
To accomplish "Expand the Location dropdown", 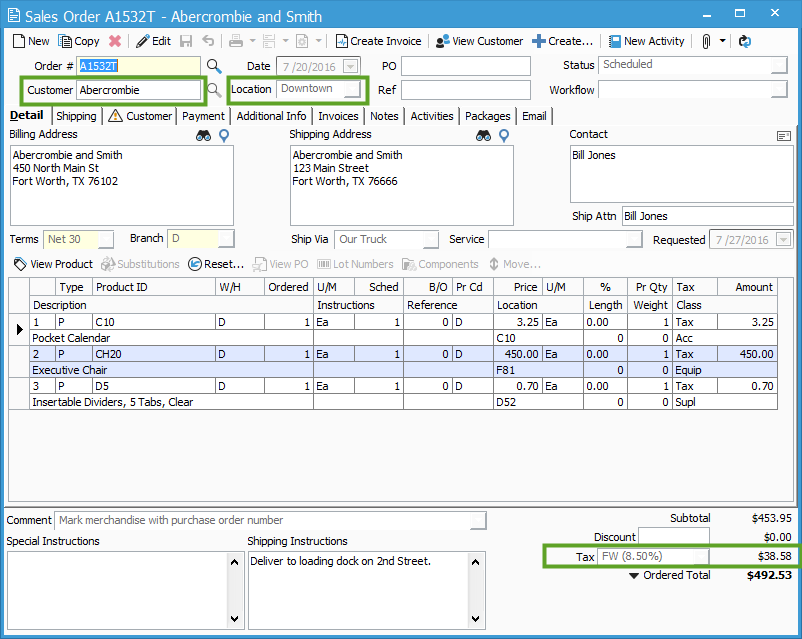I will coord(352,90).
